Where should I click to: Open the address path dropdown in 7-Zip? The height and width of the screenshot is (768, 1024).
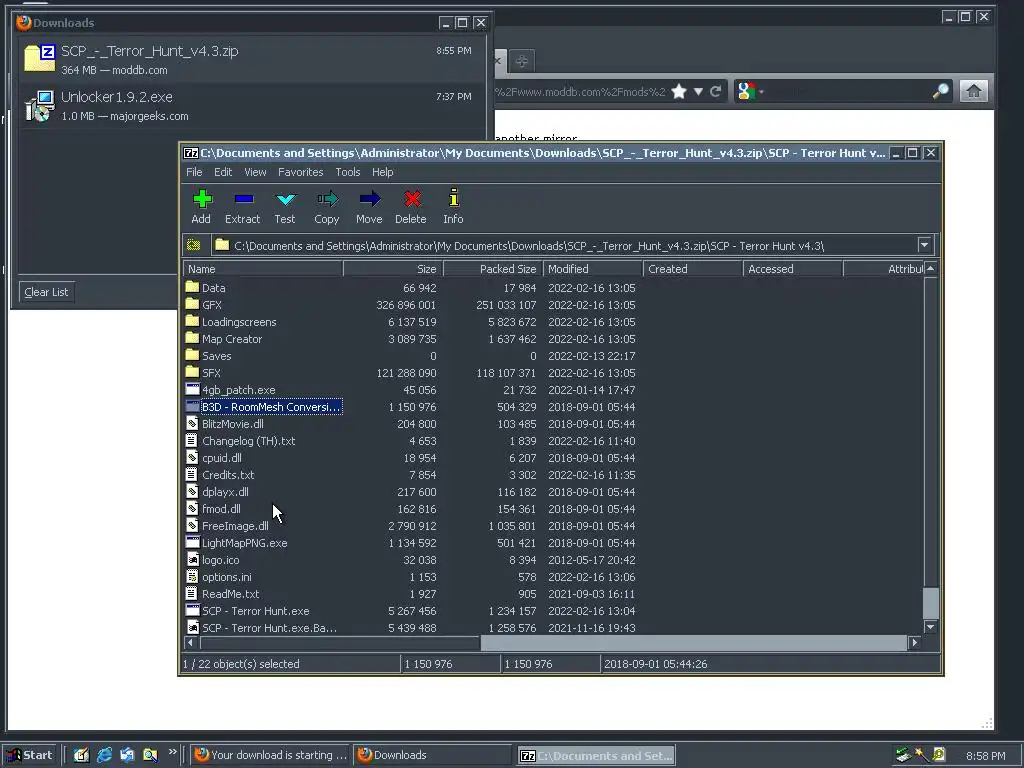click(x=924, y=245)
